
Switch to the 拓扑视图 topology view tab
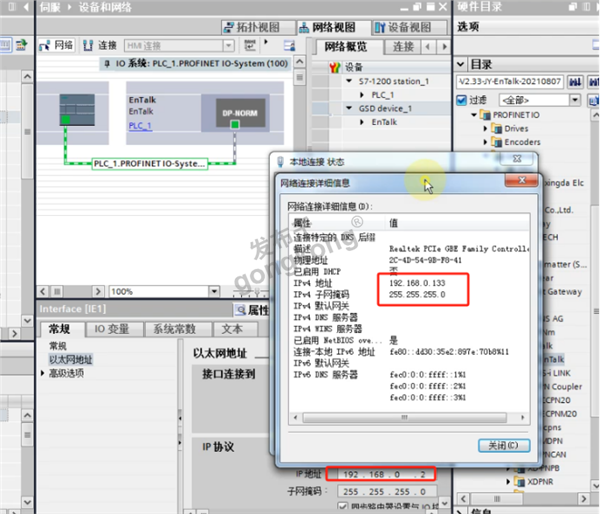(x=258, y=28)
